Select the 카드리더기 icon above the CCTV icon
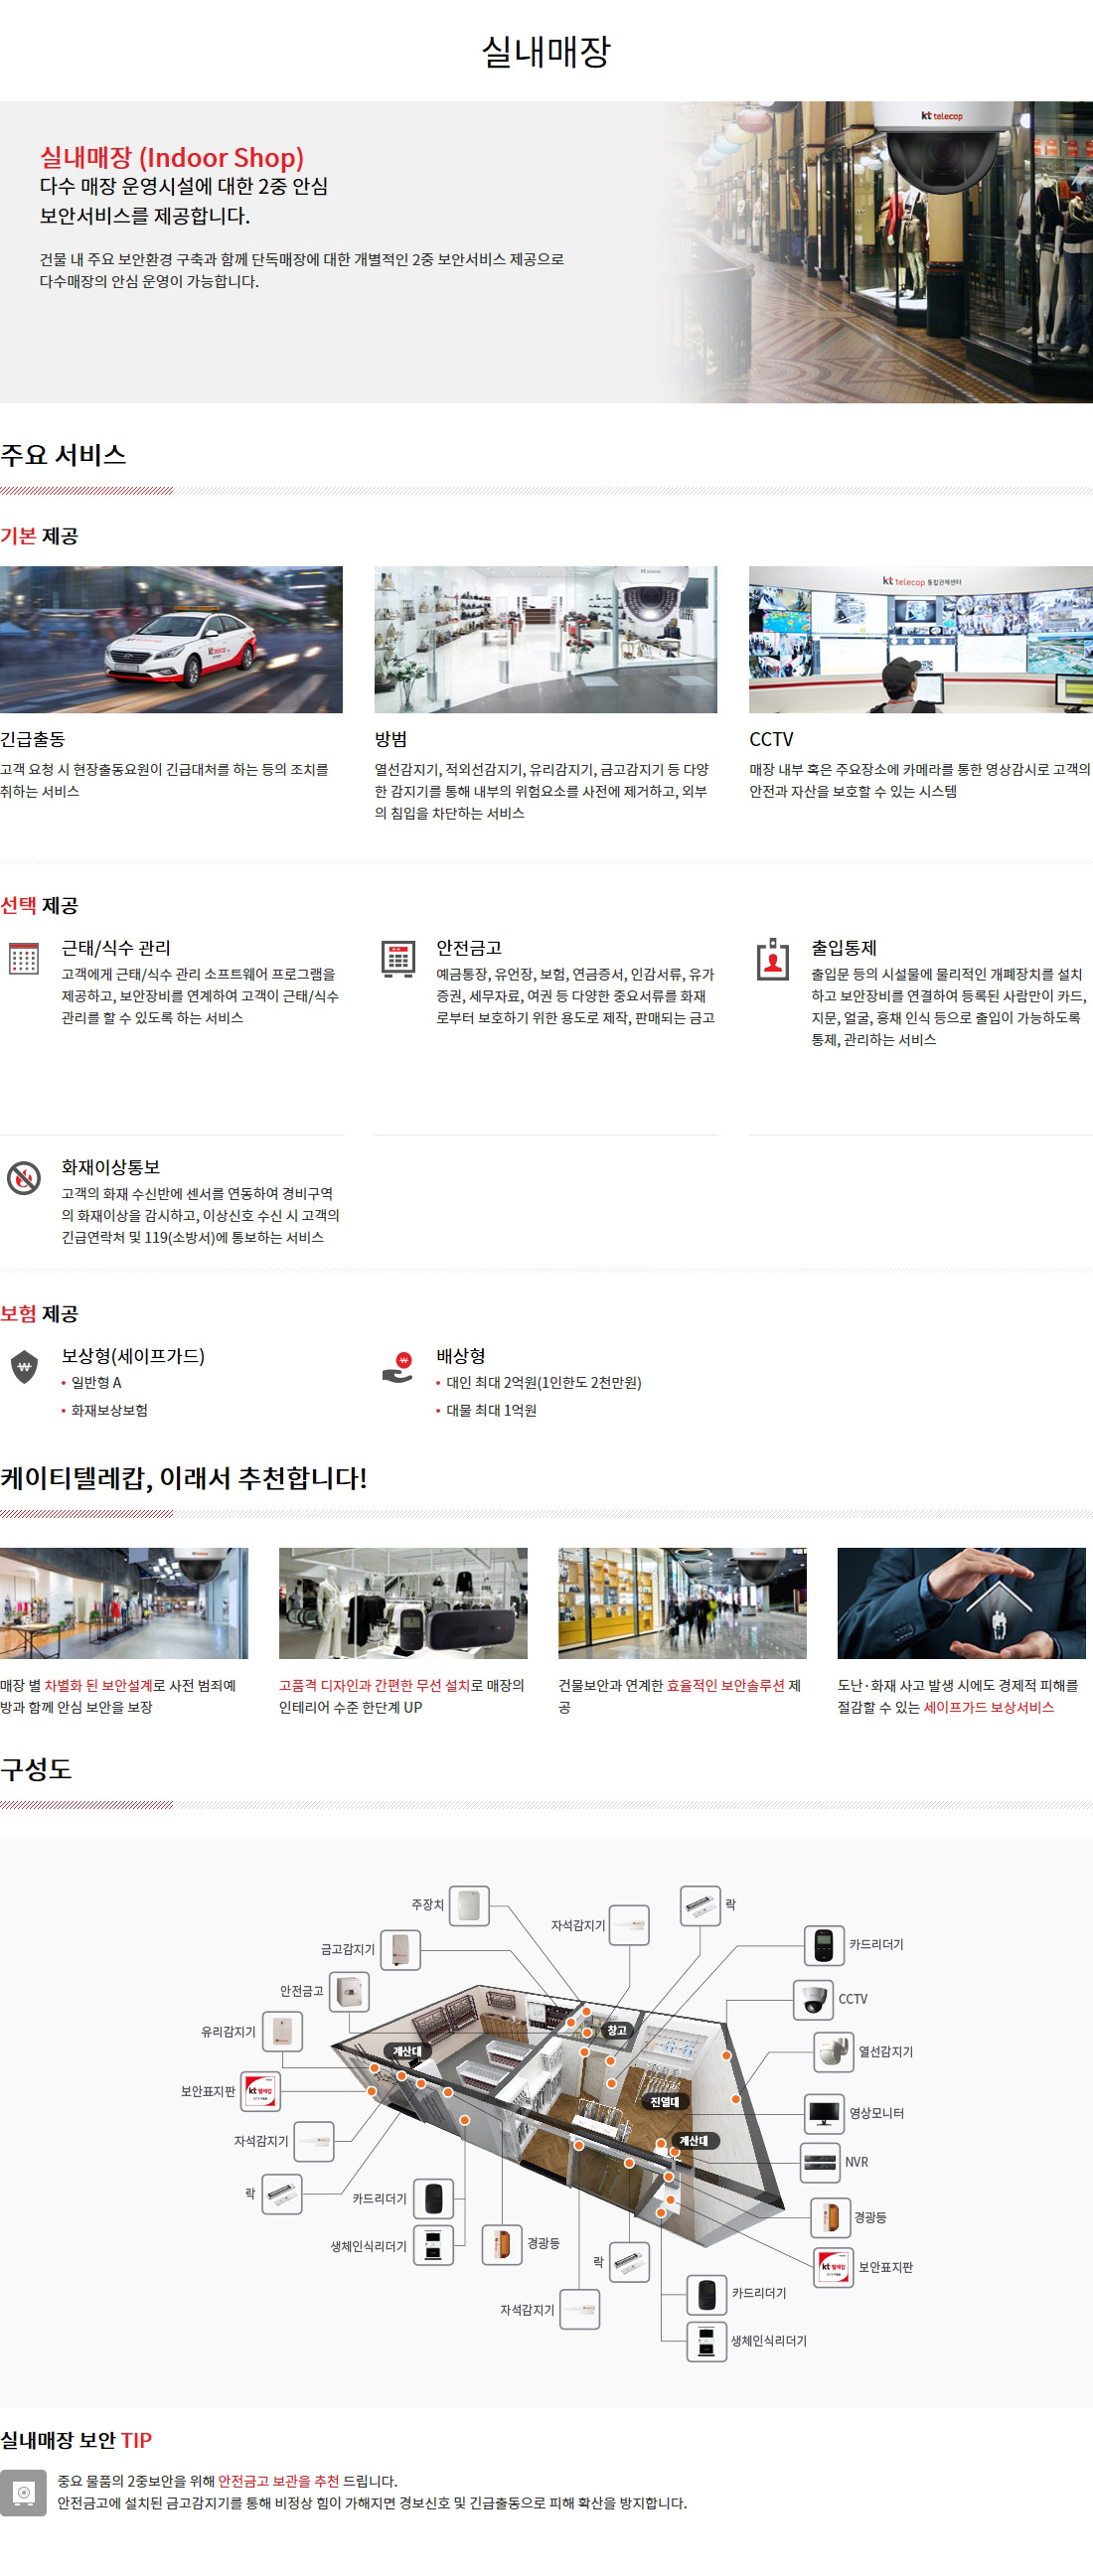This screenshot has height=2576, width=1093. coord(824,1945)
